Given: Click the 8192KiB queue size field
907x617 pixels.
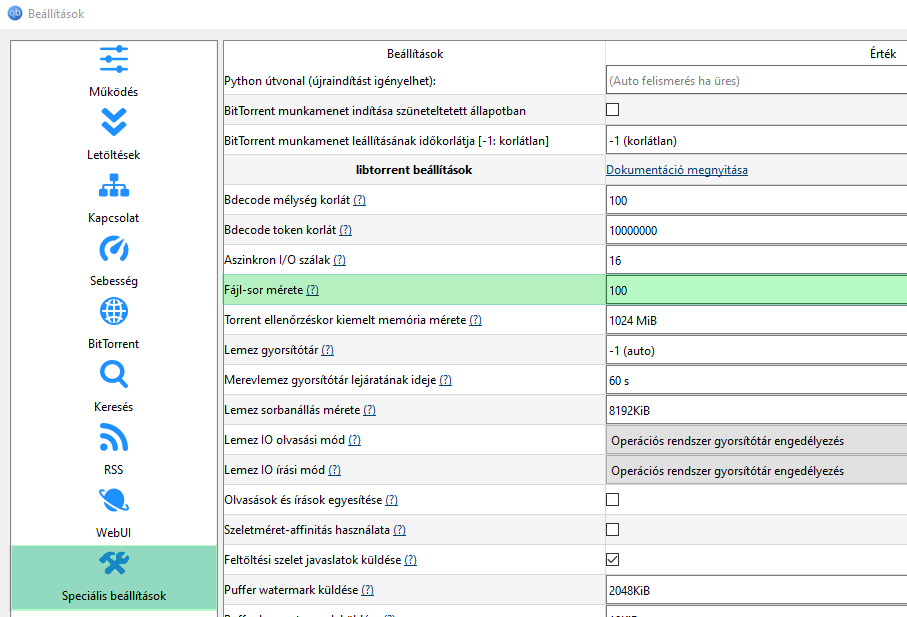Looking at the screenshot, I should (x=756, y=411).
